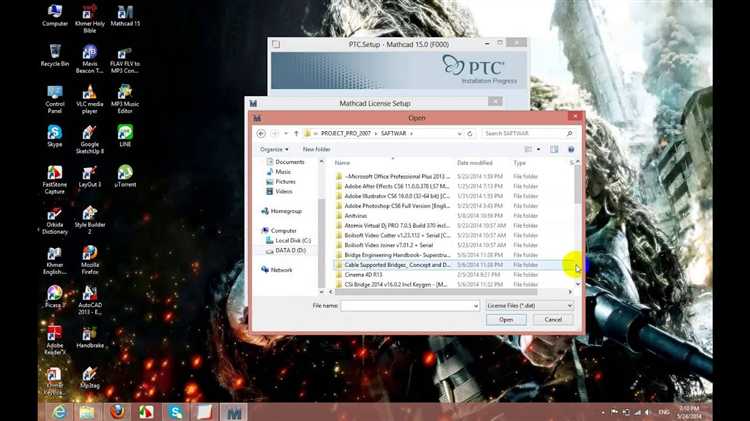Launch Google SketchUp 8 desktop shortcut
750x421 pixels.
(89, 139)
